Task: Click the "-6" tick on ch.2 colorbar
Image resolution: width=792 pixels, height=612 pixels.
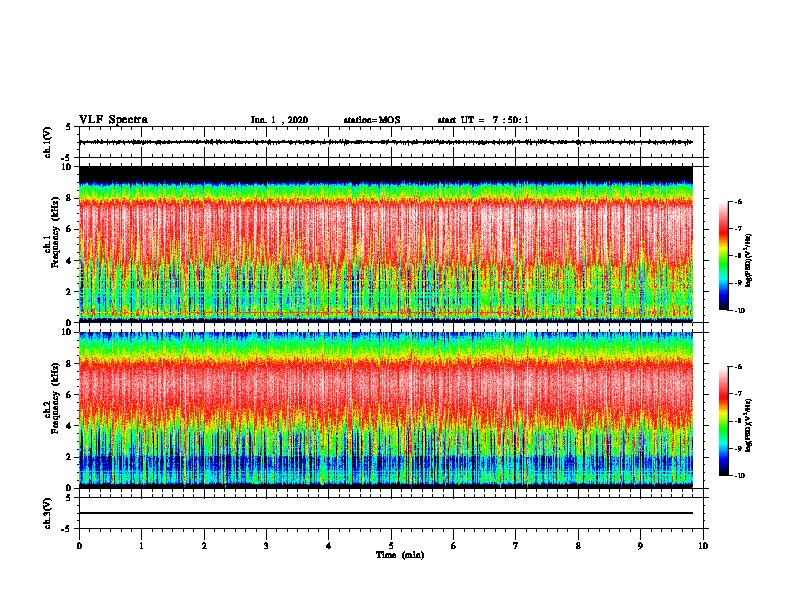Action: pos(738,367)
